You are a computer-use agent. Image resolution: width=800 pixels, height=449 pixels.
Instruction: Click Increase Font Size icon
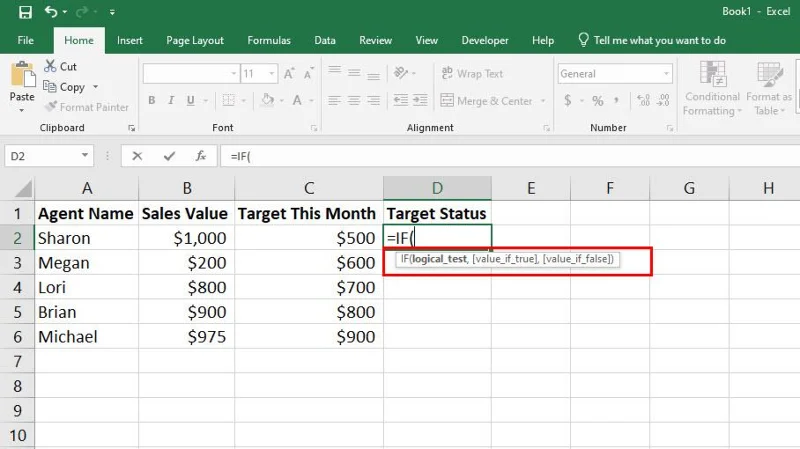(x=289, y=74)
